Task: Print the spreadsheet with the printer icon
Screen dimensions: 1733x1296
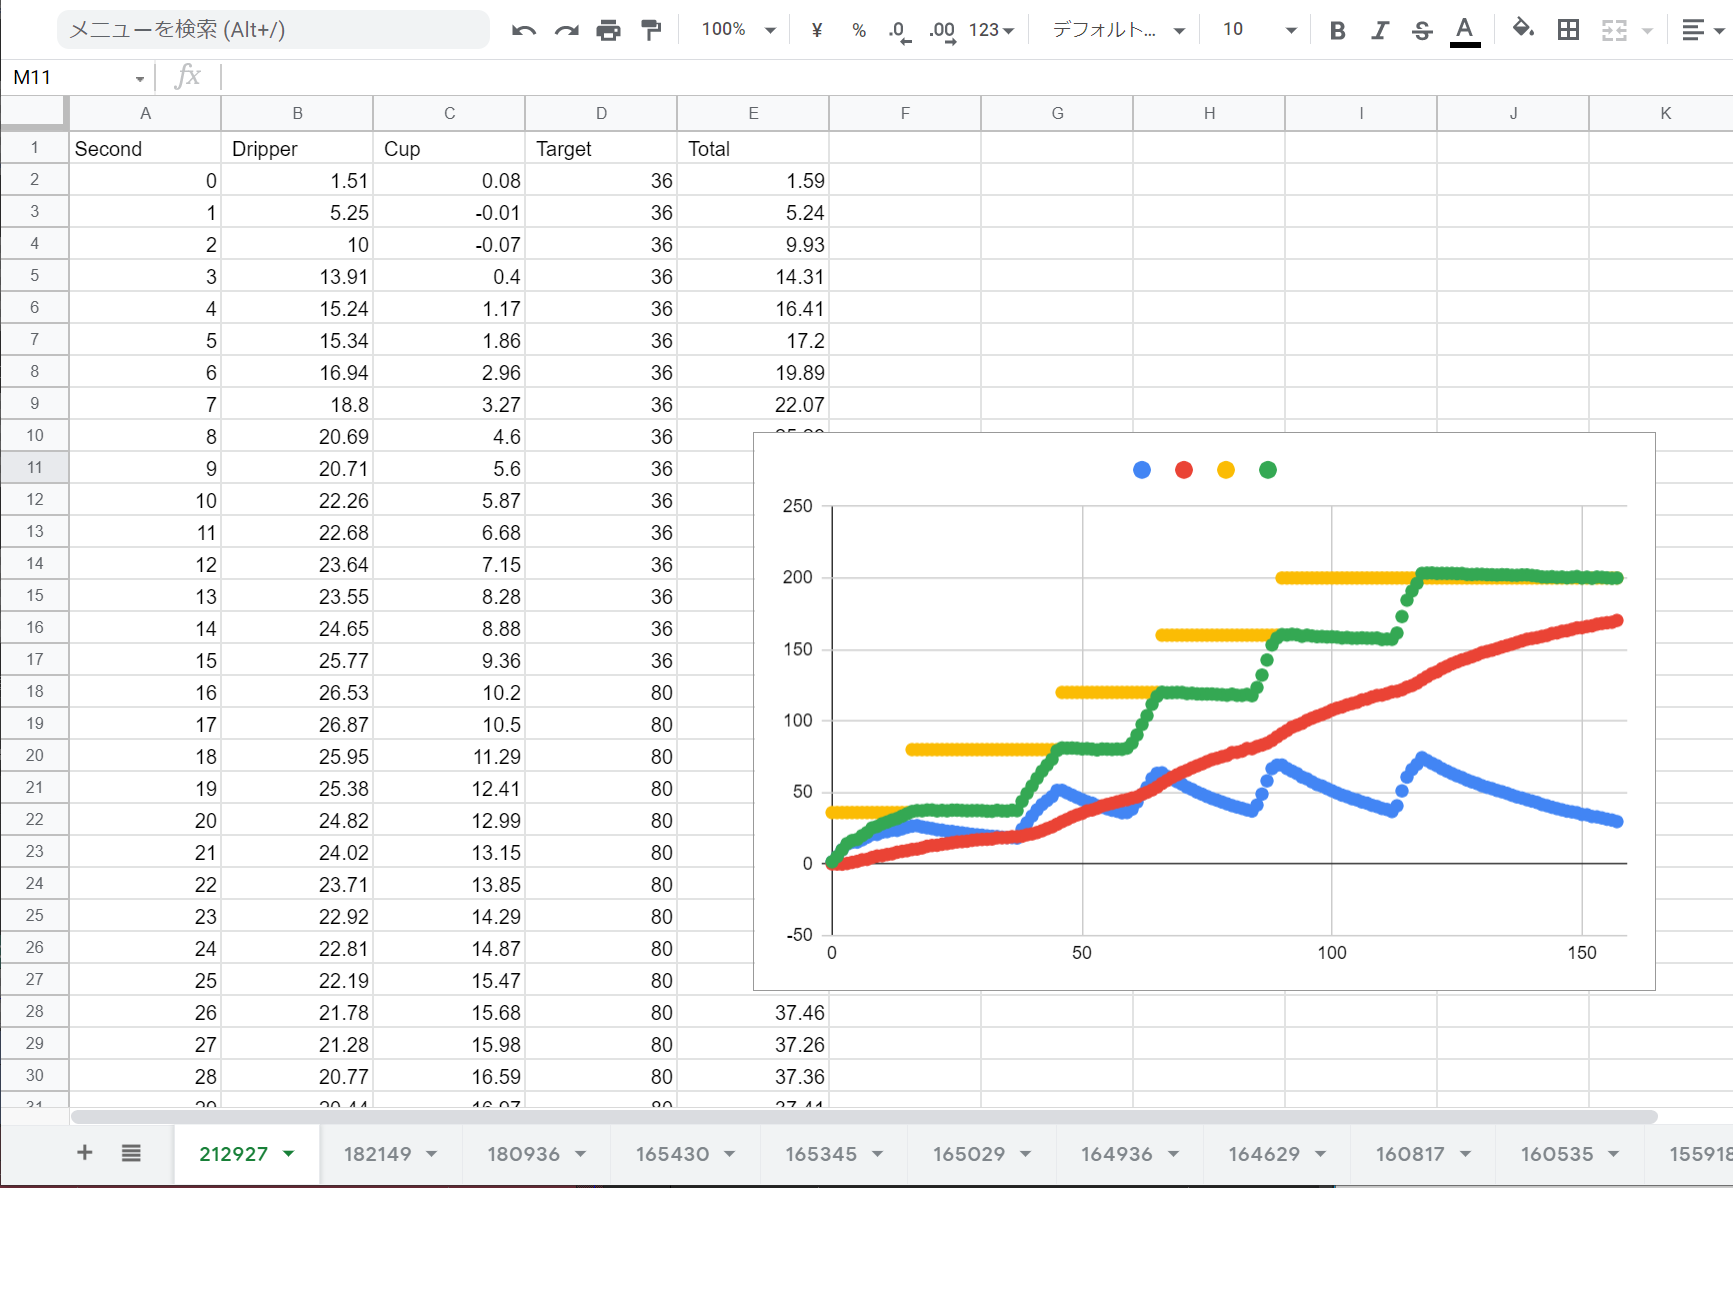Action: point(608,30)
